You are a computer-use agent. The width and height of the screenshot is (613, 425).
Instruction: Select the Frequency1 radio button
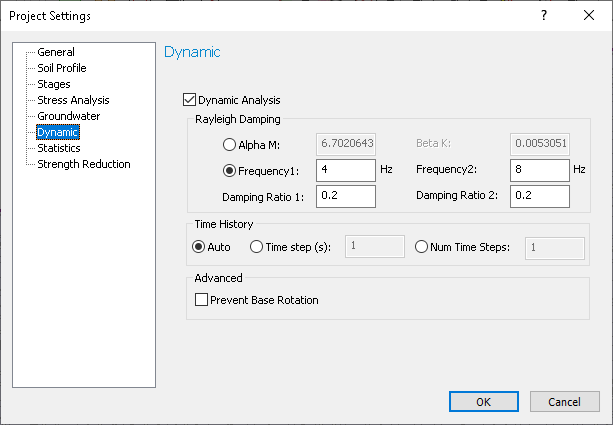click(230, 170)
